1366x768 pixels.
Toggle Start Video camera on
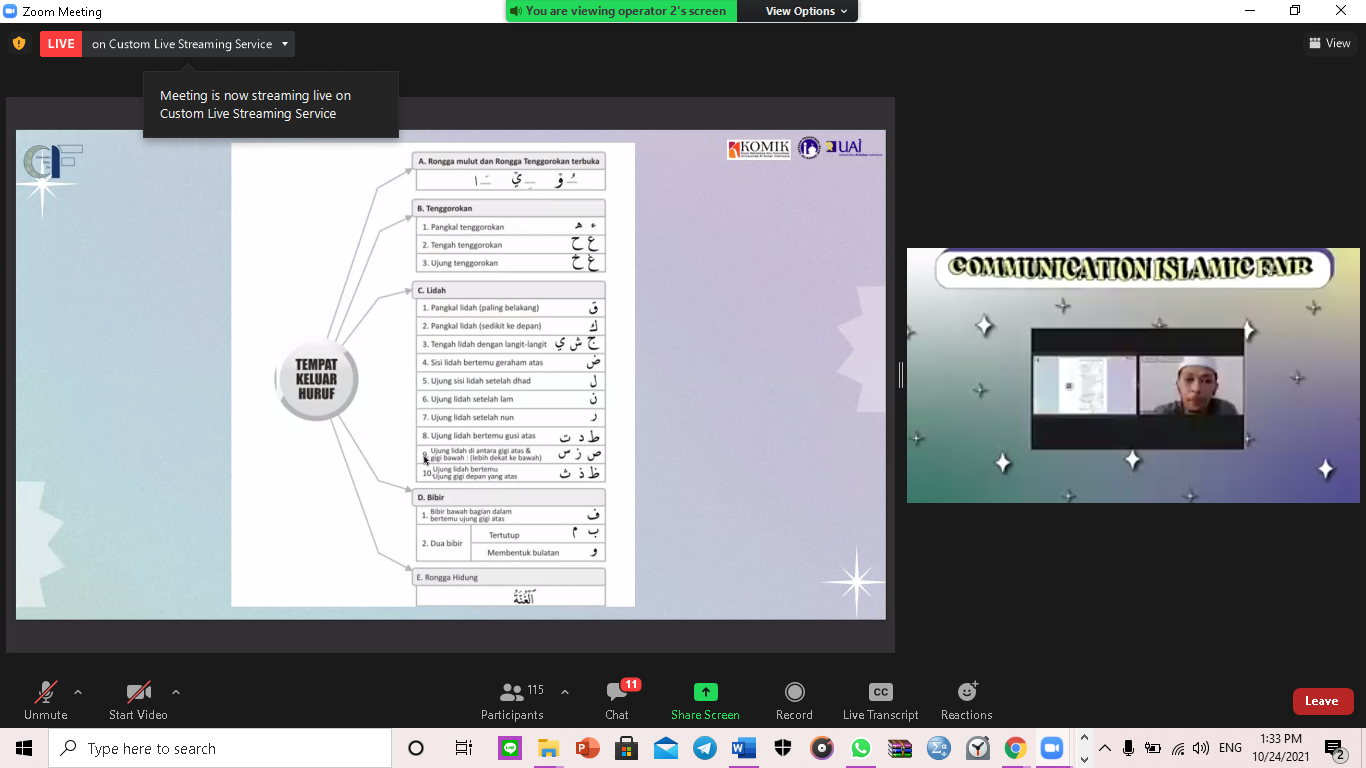coord(138,692)
